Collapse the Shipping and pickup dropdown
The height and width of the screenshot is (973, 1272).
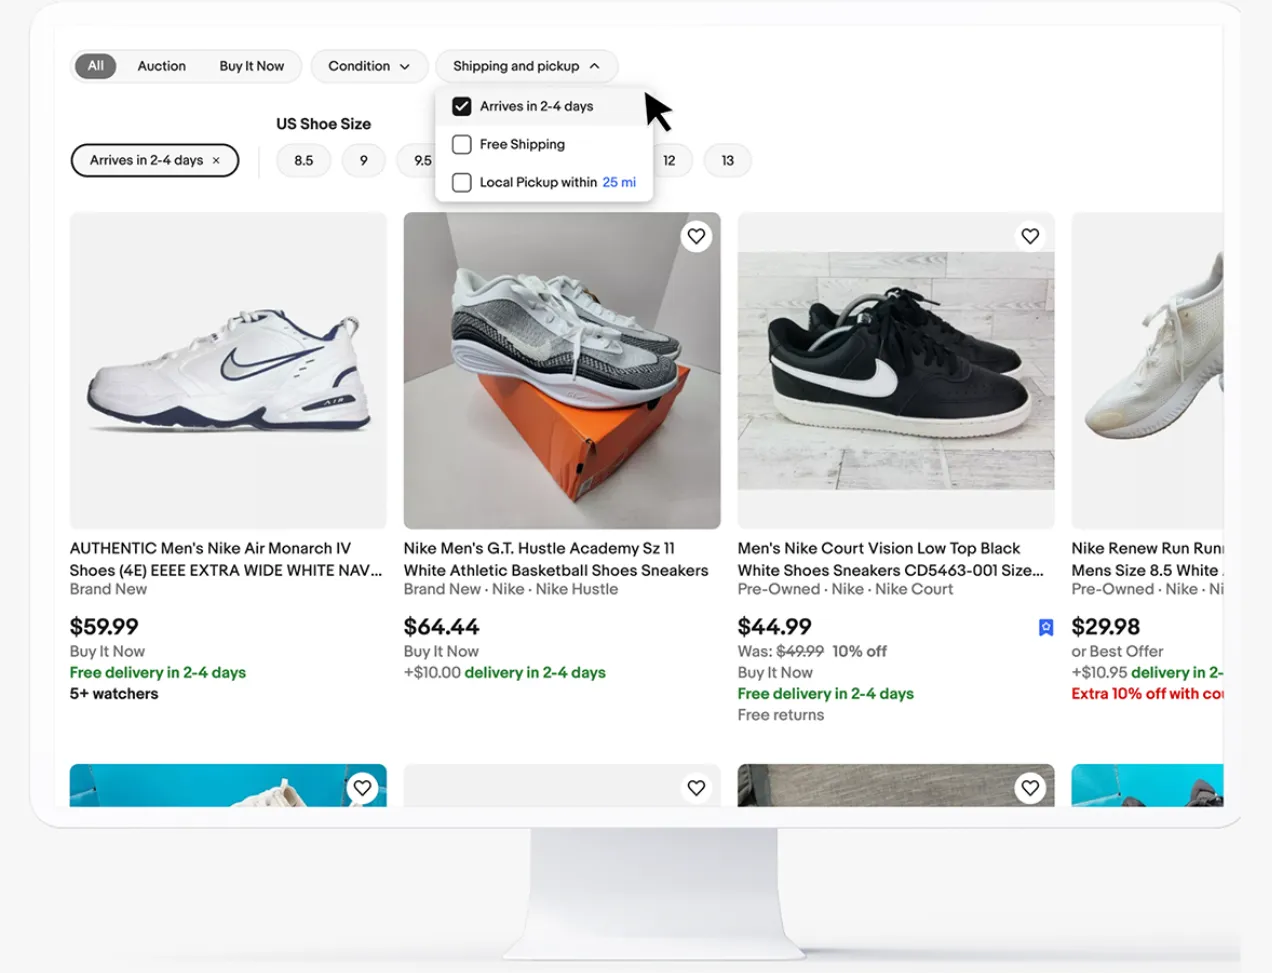(x=526, y=66)
